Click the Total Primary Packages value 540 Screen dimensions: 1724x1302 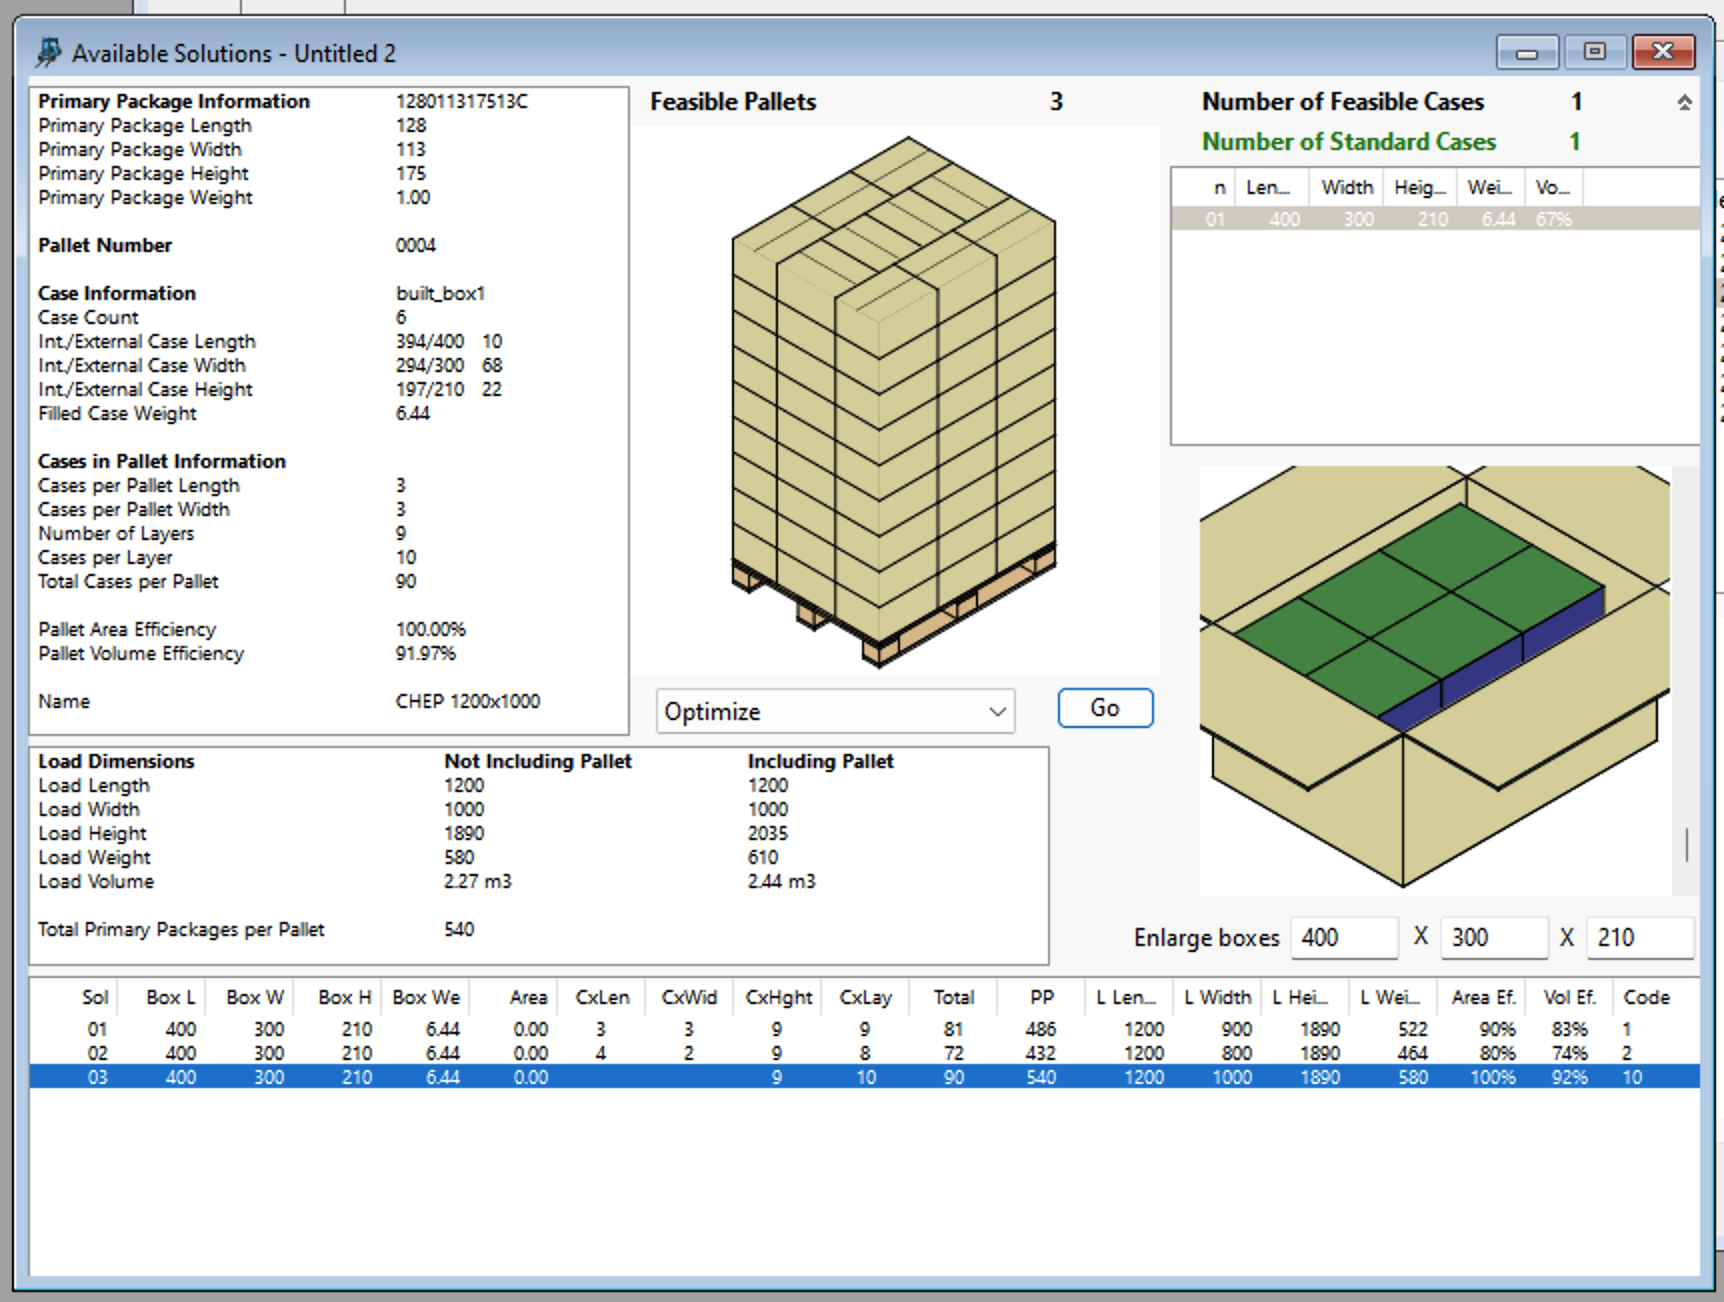459,929
